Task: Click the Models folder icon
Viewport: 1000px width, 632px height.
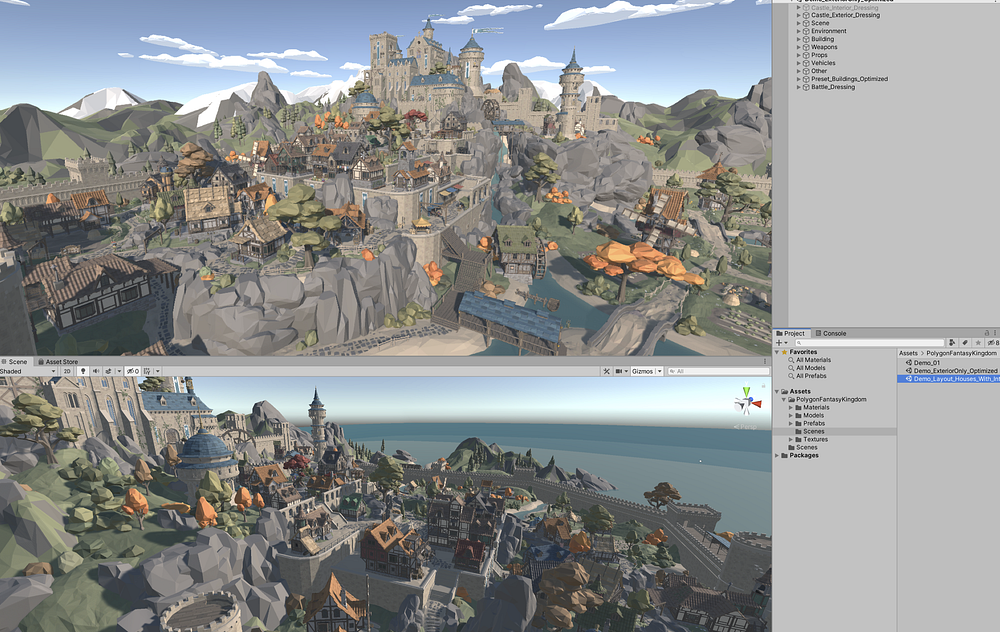Action: 798,415
